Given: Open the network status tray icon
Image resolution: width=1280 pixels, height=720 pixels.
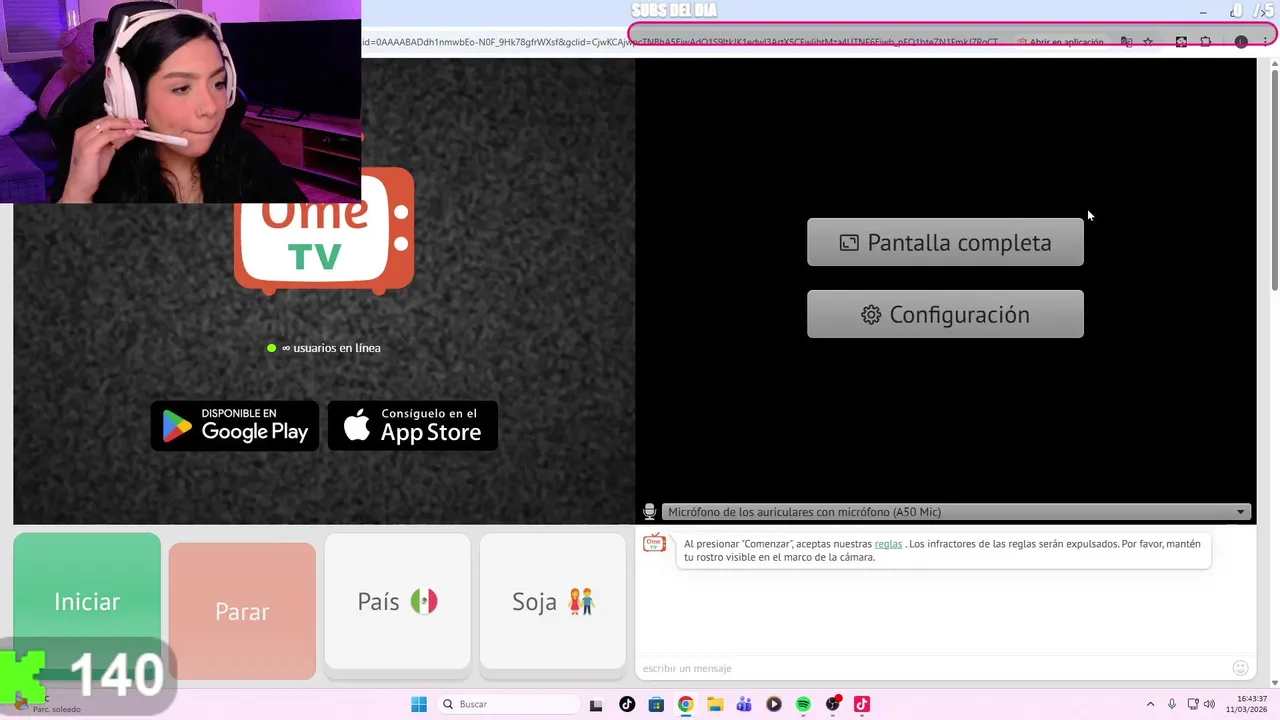Looking at the screenshot, I should (1193, 704).
